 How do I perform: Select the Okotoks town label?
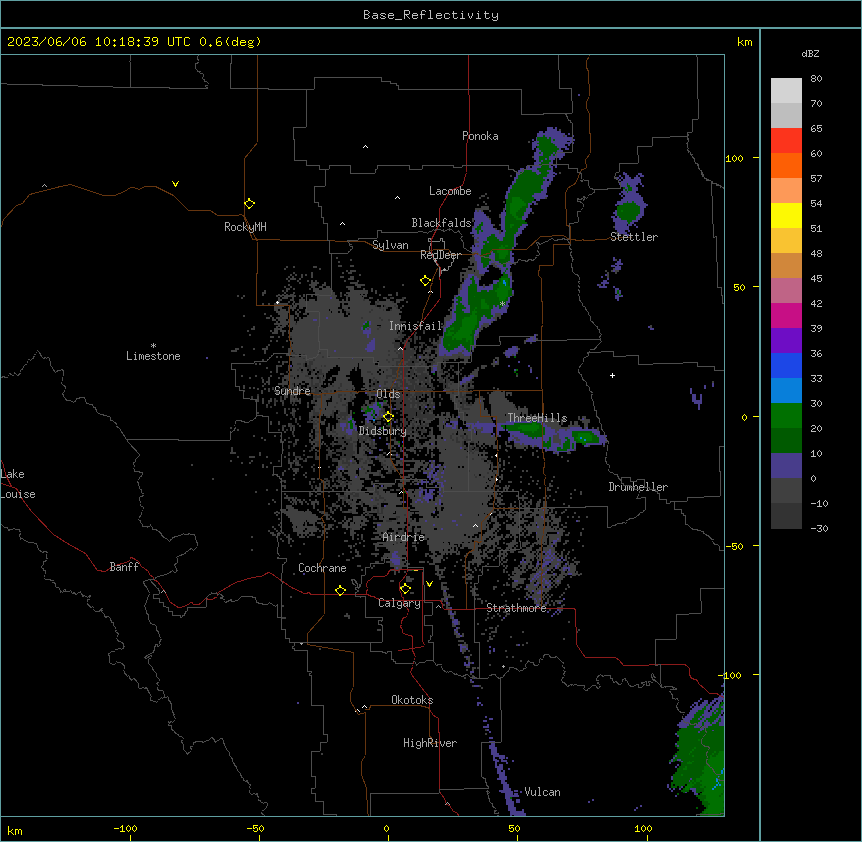[412, 700]
